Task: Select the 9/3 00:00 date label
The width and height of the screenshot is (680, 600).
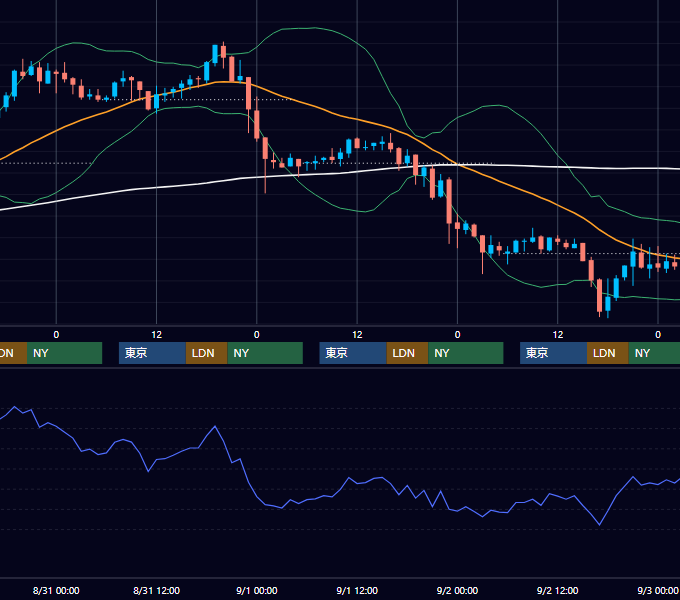Action: (657, 590)
